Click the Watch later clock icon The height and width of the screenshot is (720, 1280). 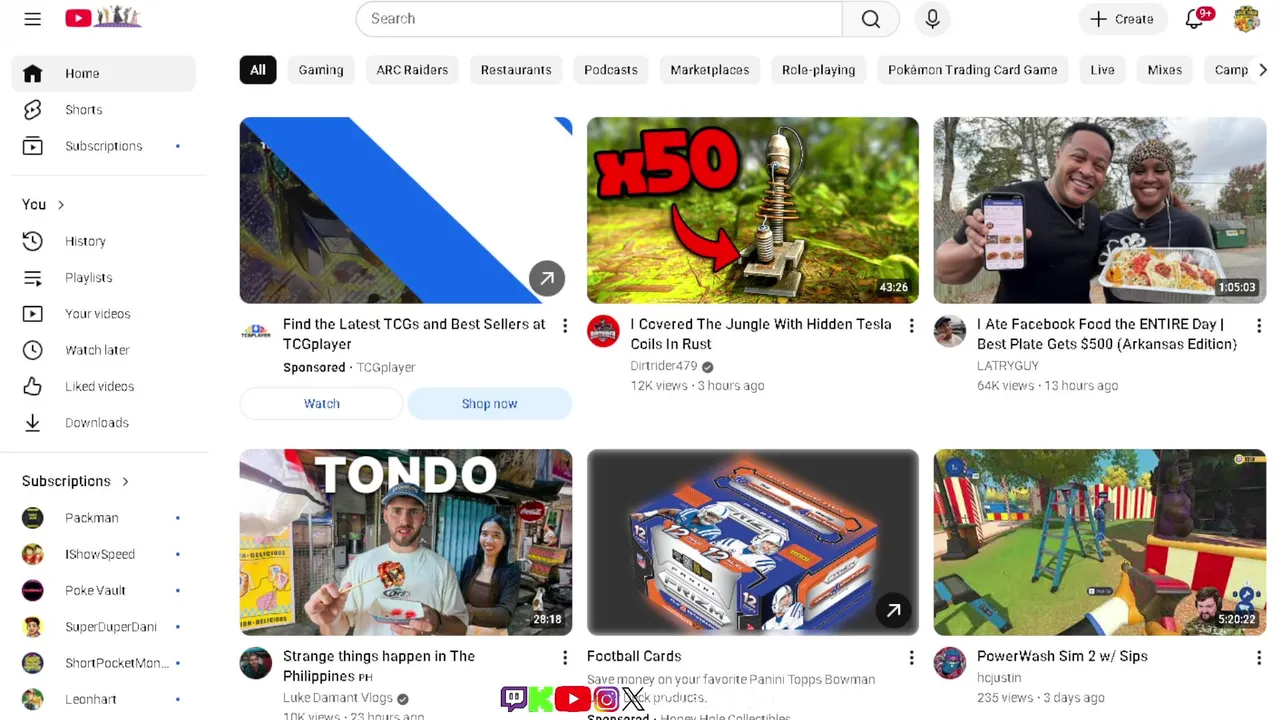click(32, 350)
